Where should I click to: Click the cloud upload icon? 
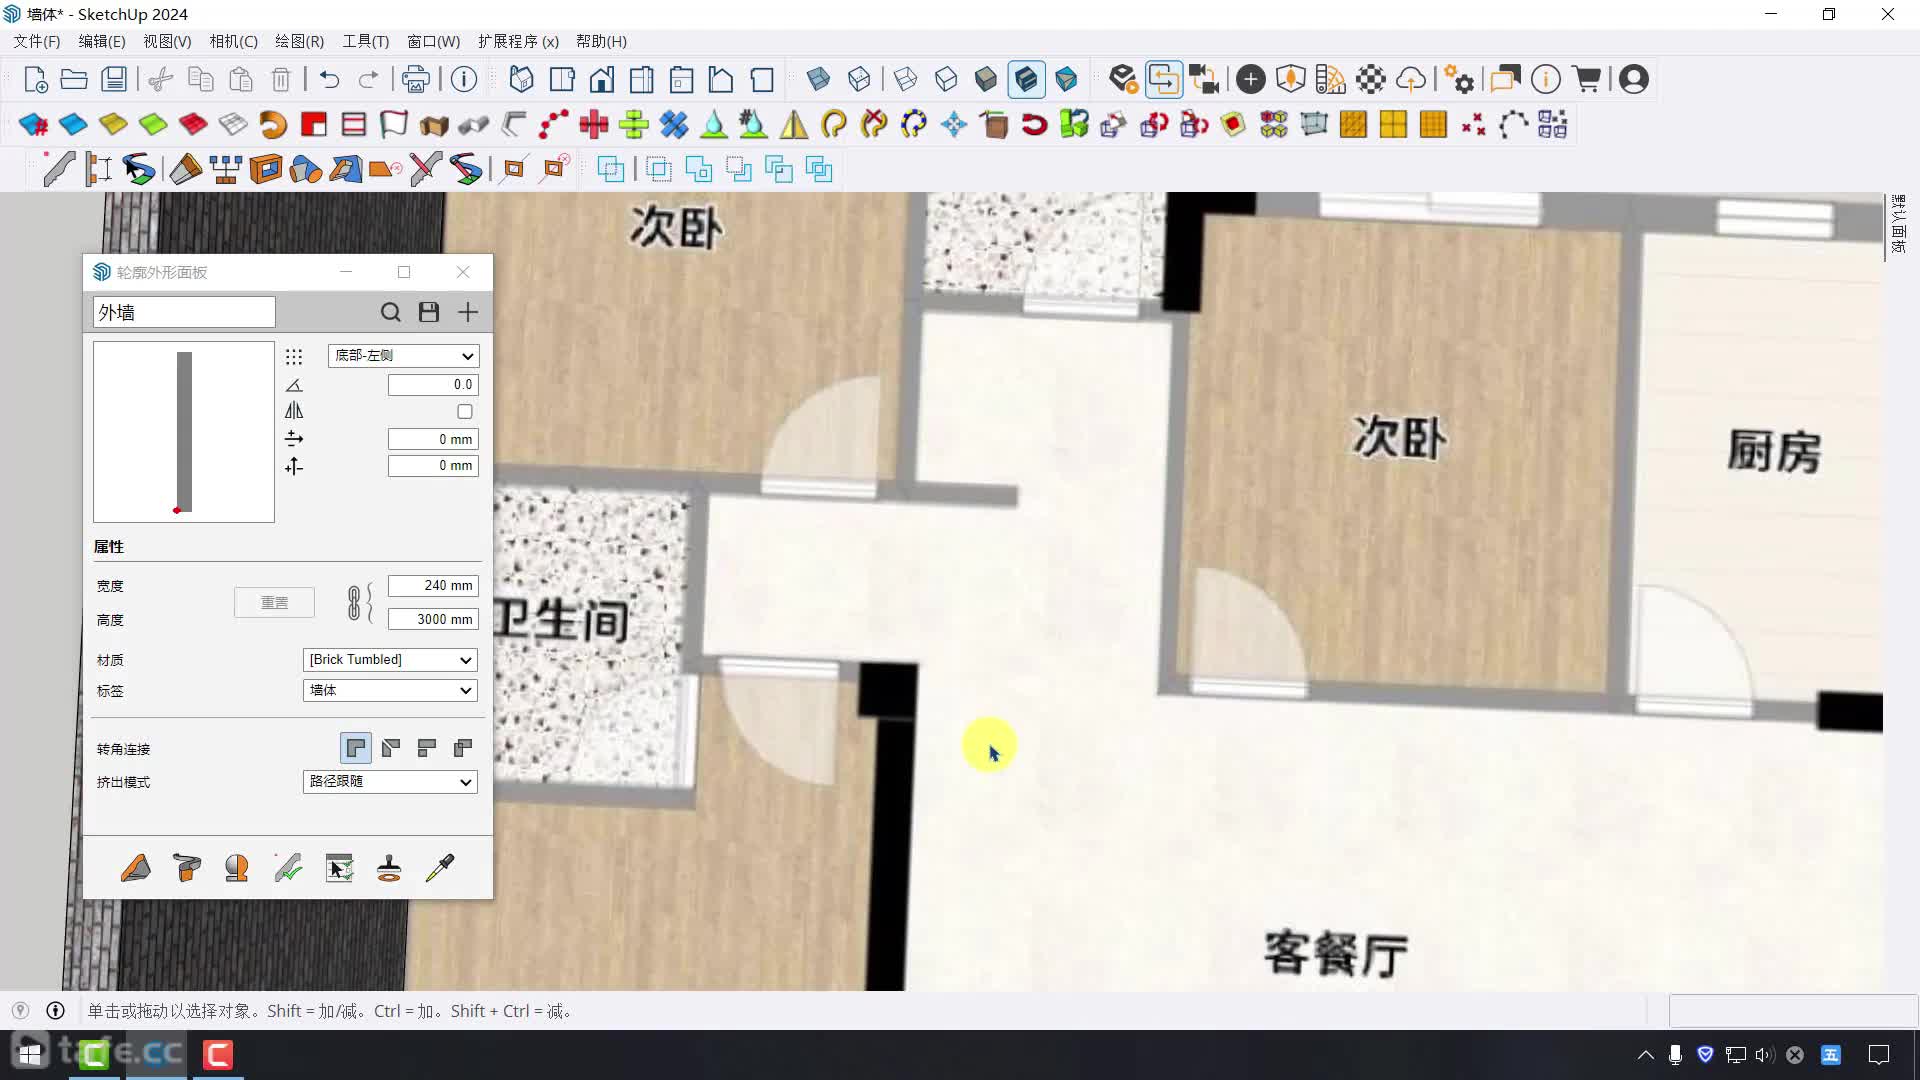[1411, 79]
